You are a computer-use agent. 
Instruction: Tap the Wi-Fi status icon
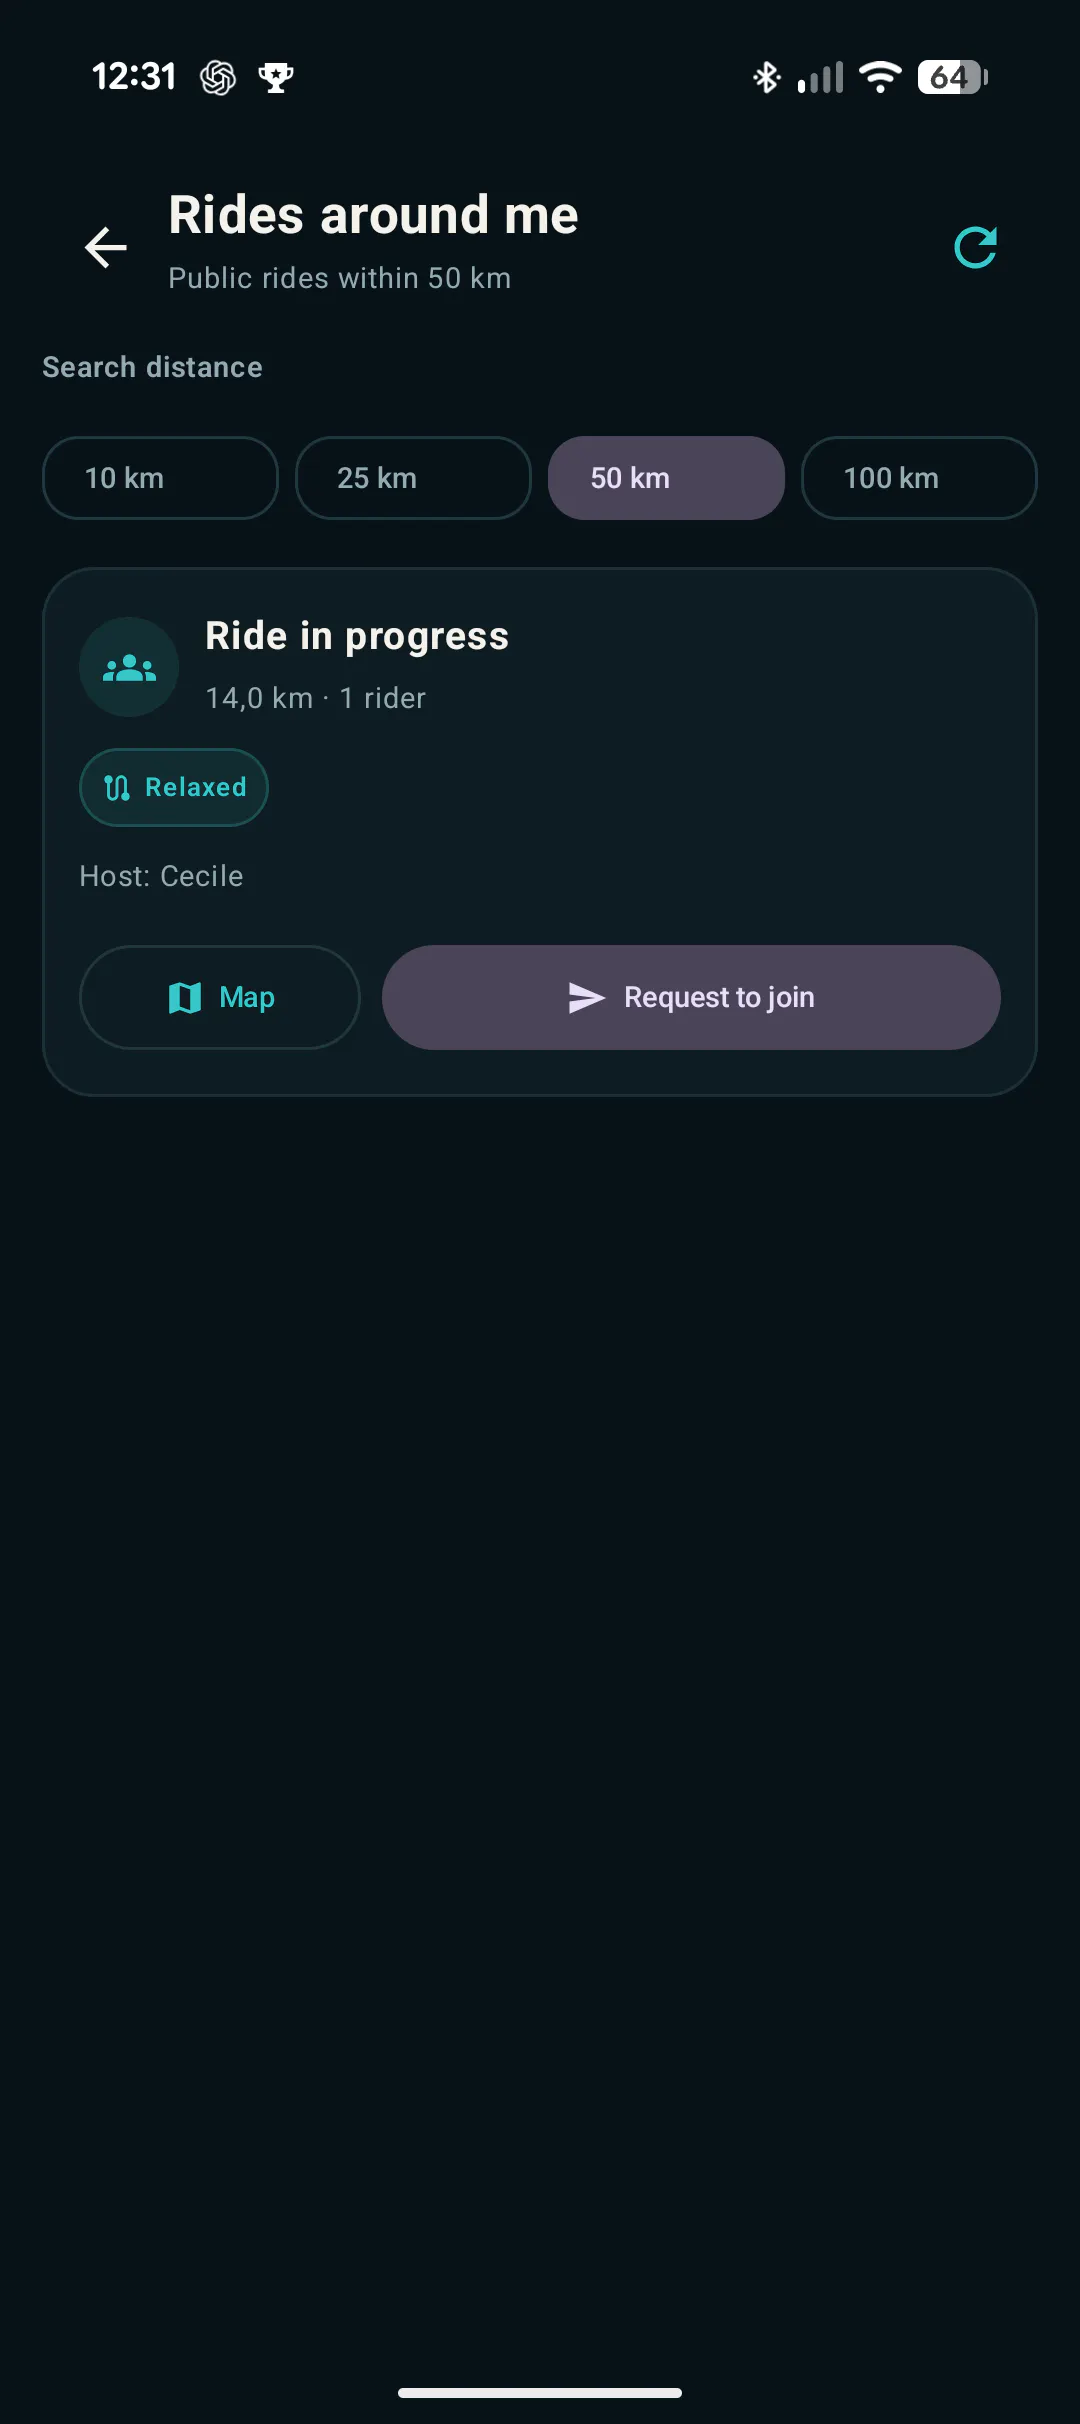pos(880,77)
